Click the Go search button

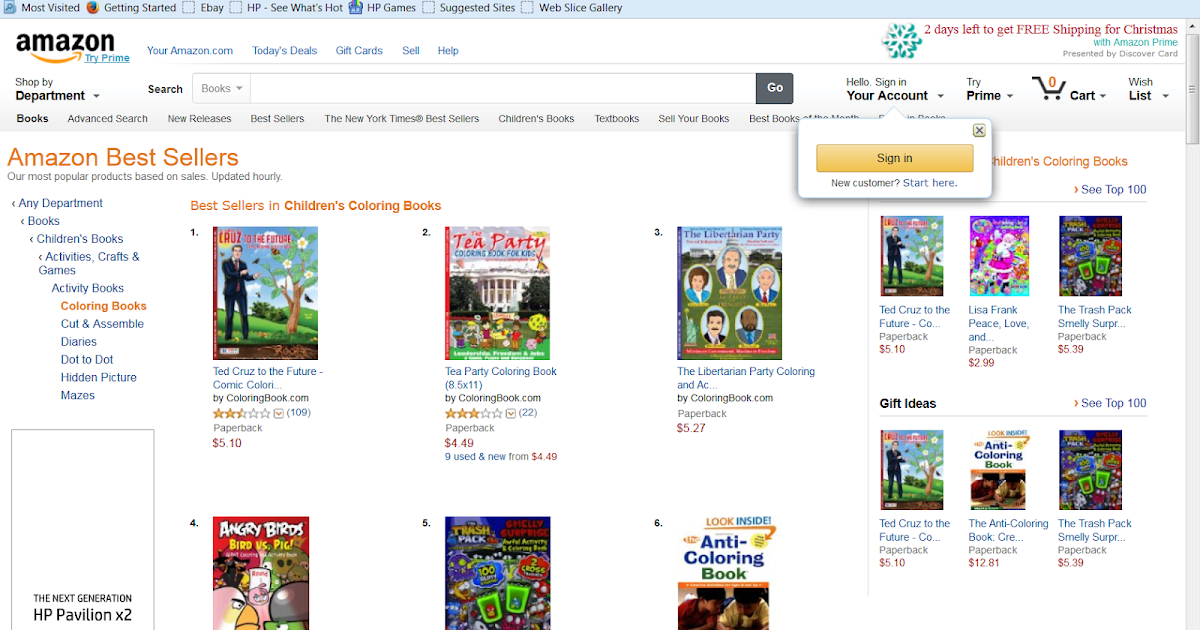point(775,88)
